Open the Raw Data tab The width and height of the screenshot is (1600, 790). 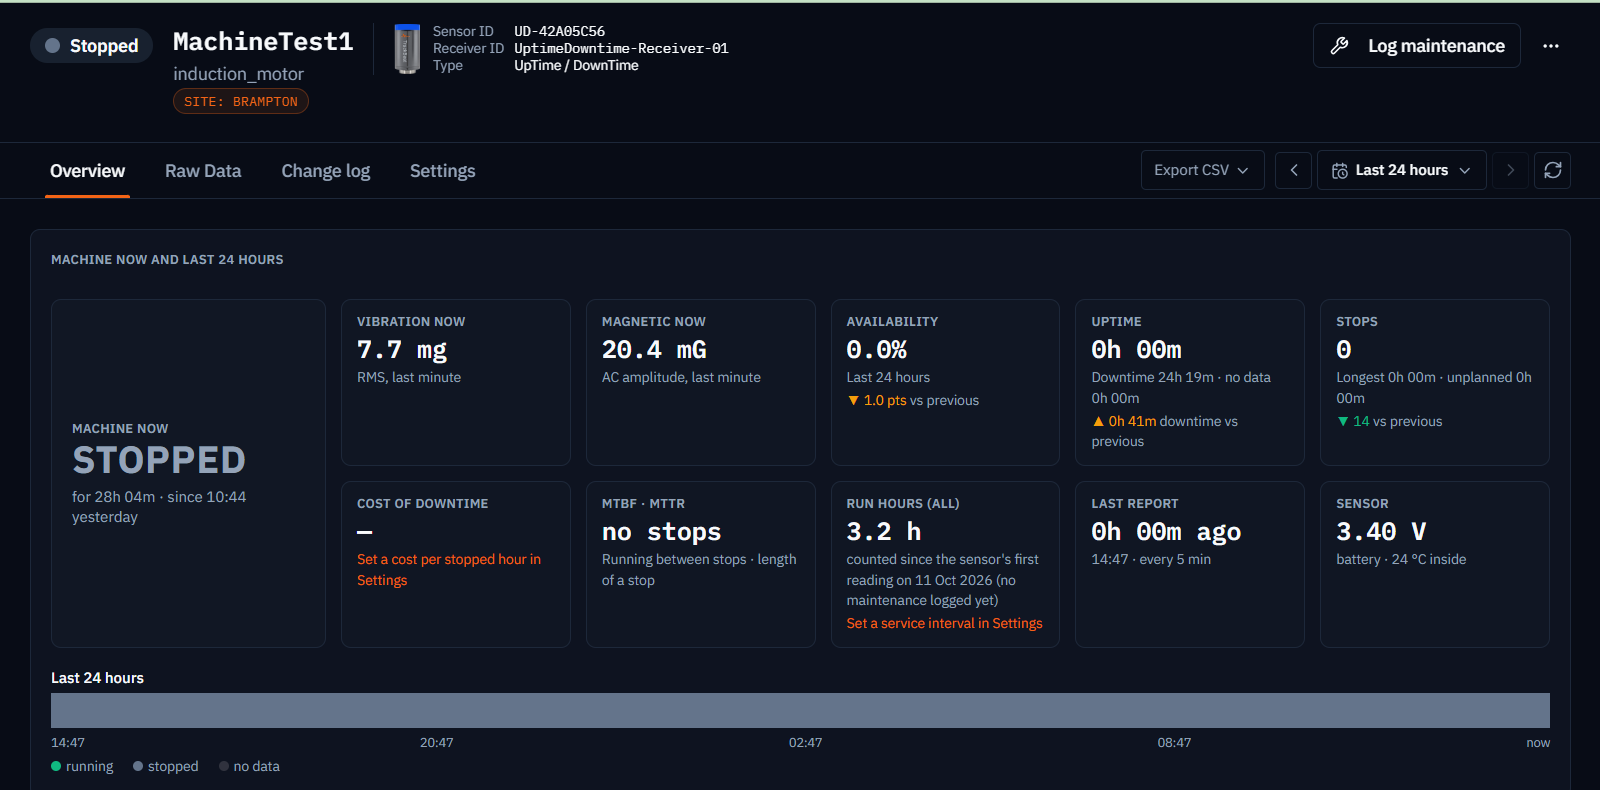[203, 171]
